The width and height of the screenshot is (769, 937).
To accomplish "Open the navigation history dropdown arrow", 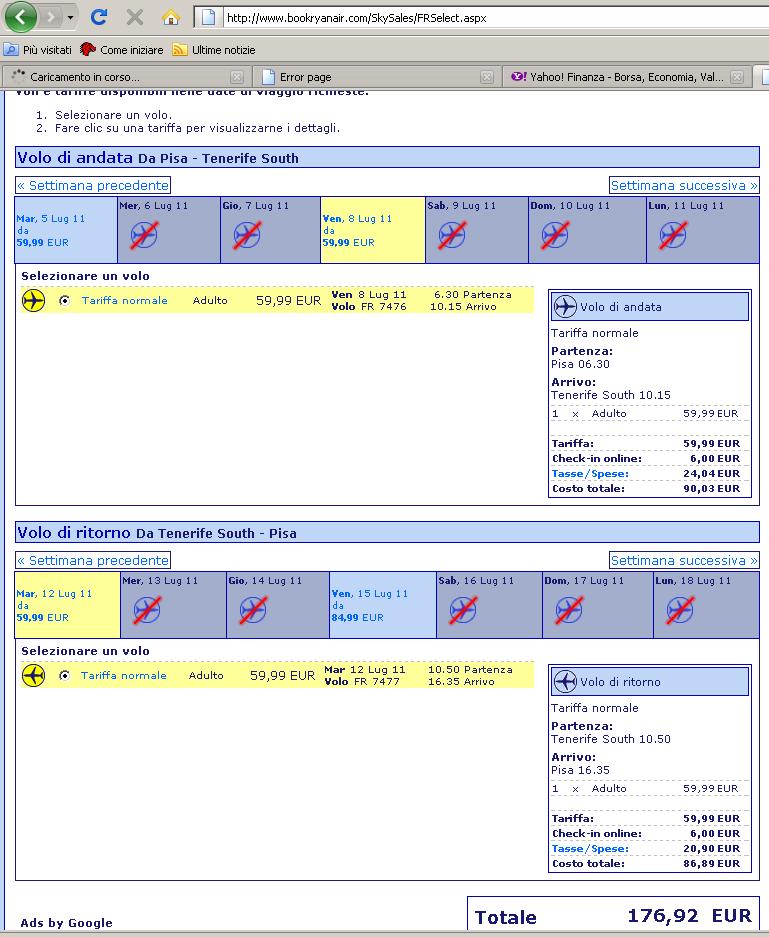I will 70,18.
